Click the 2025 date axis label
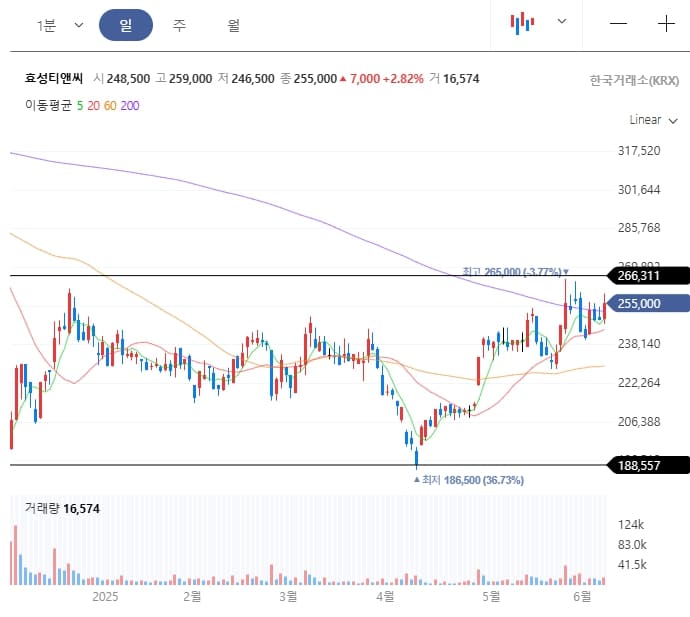This screenshot has height=617, width=690. (x=105, y=597)
